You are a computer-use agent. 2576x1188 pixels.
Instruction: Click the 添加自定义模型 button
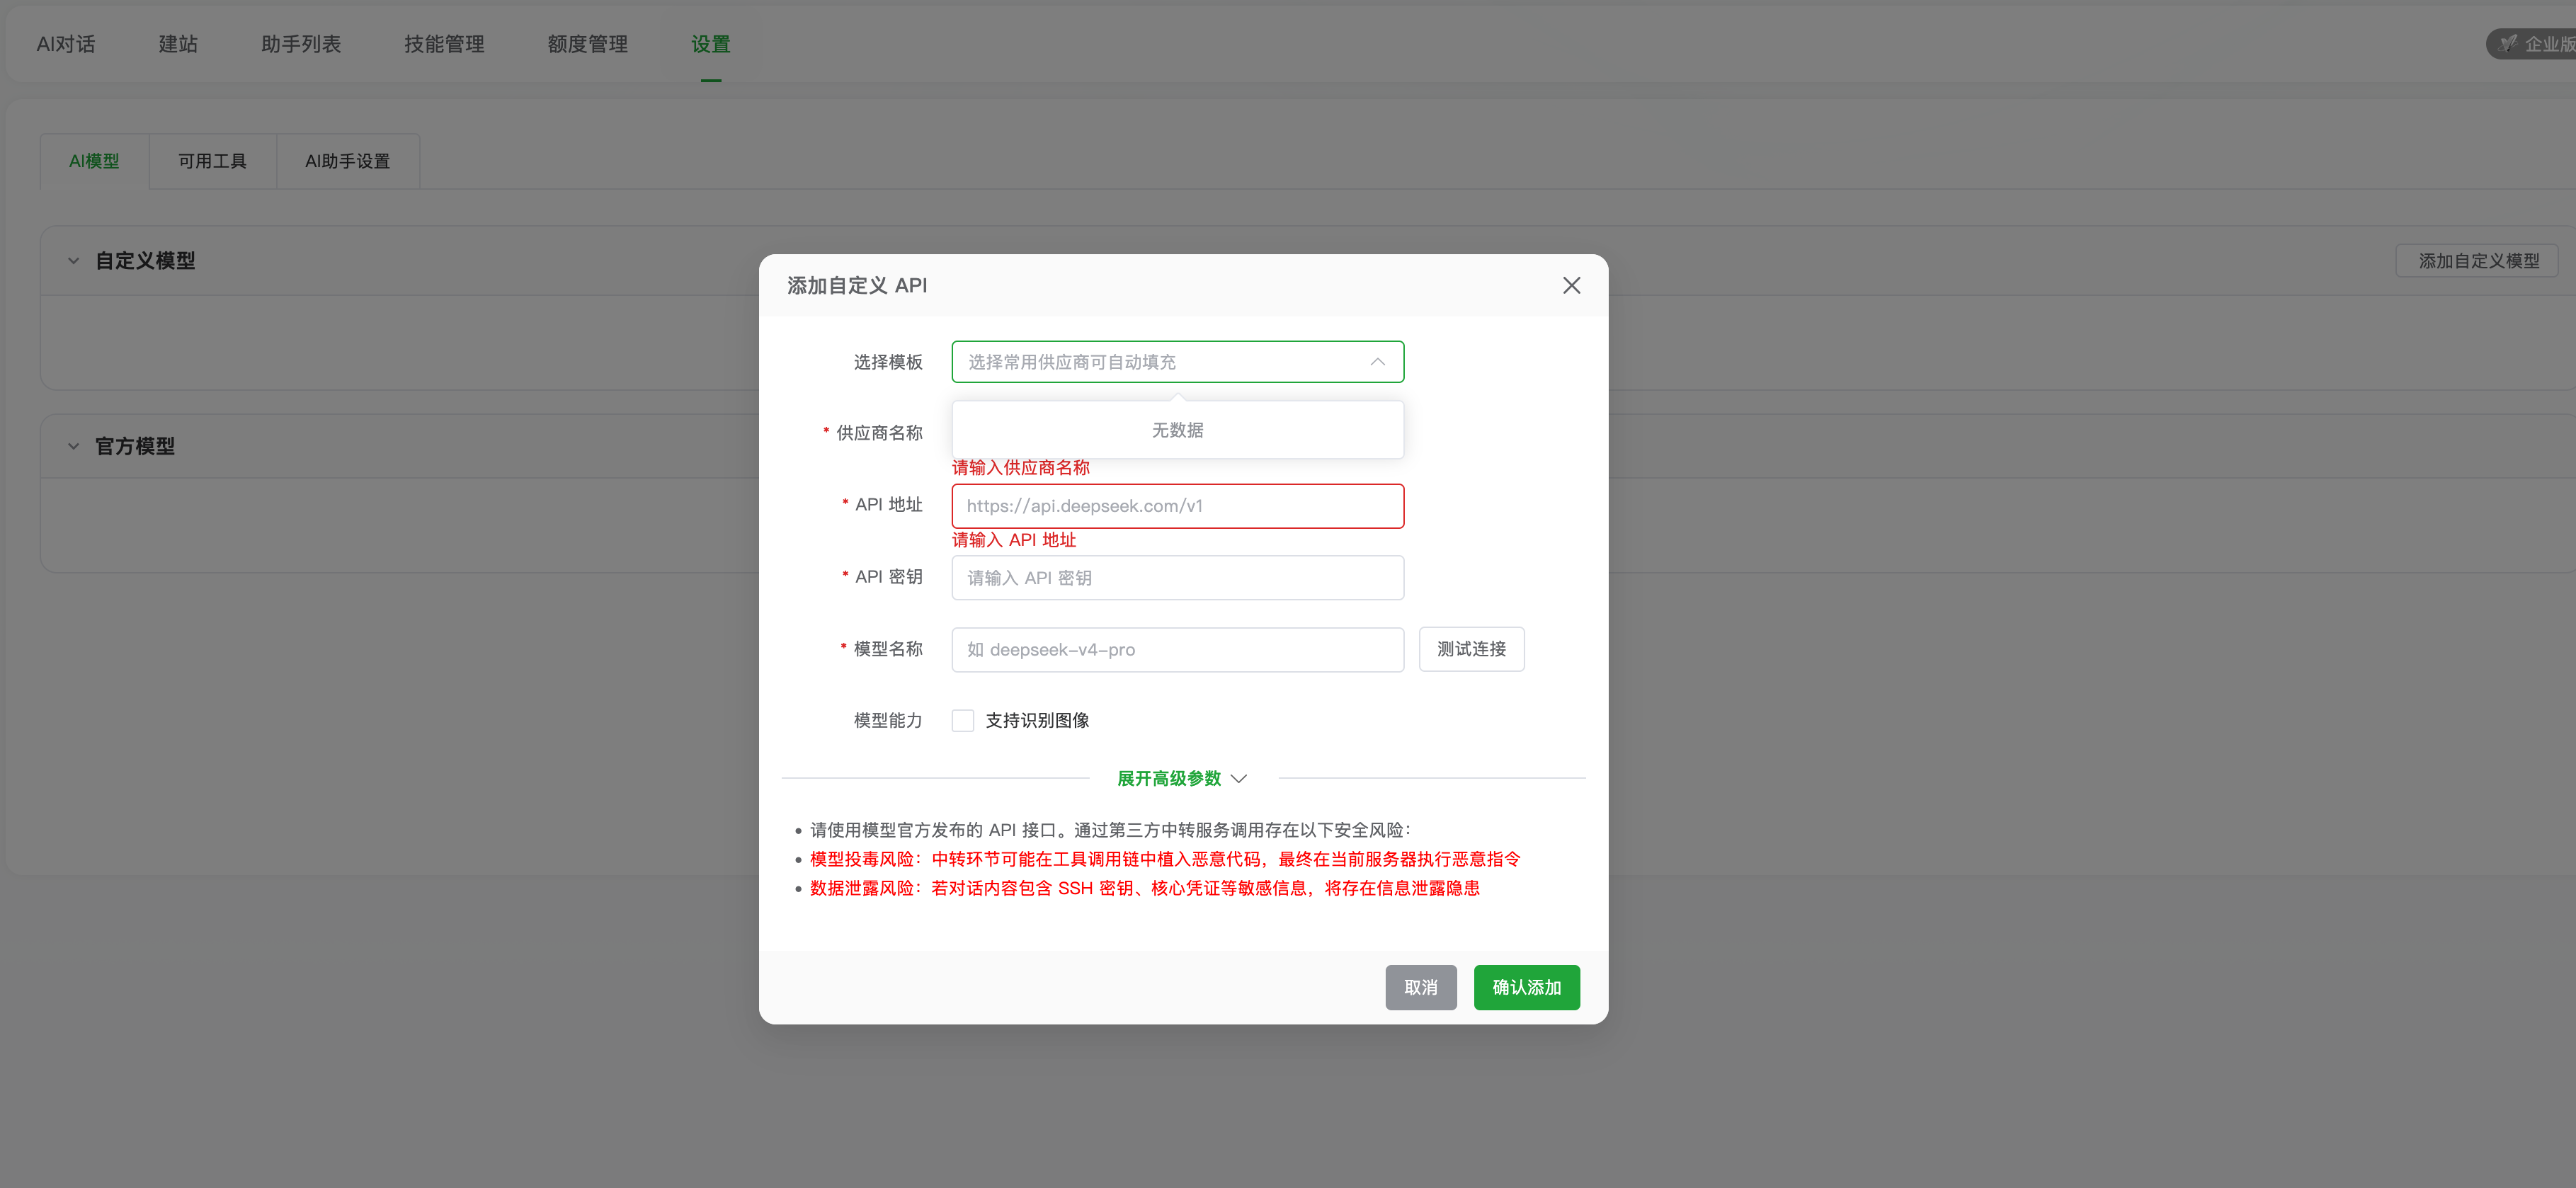2478,261
